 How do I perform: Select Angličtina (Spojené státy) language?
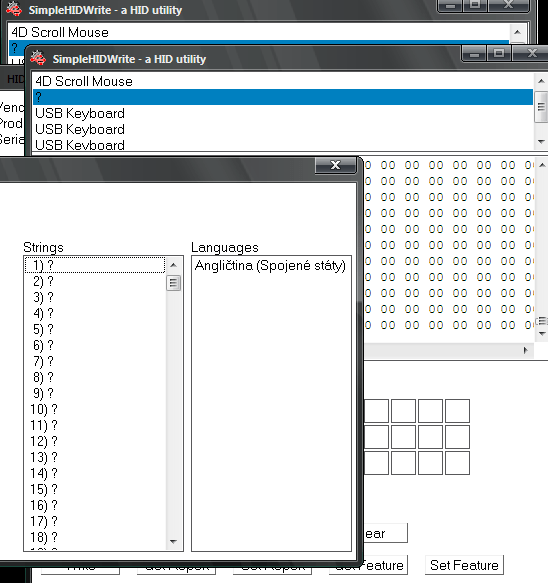coord(271,265)
